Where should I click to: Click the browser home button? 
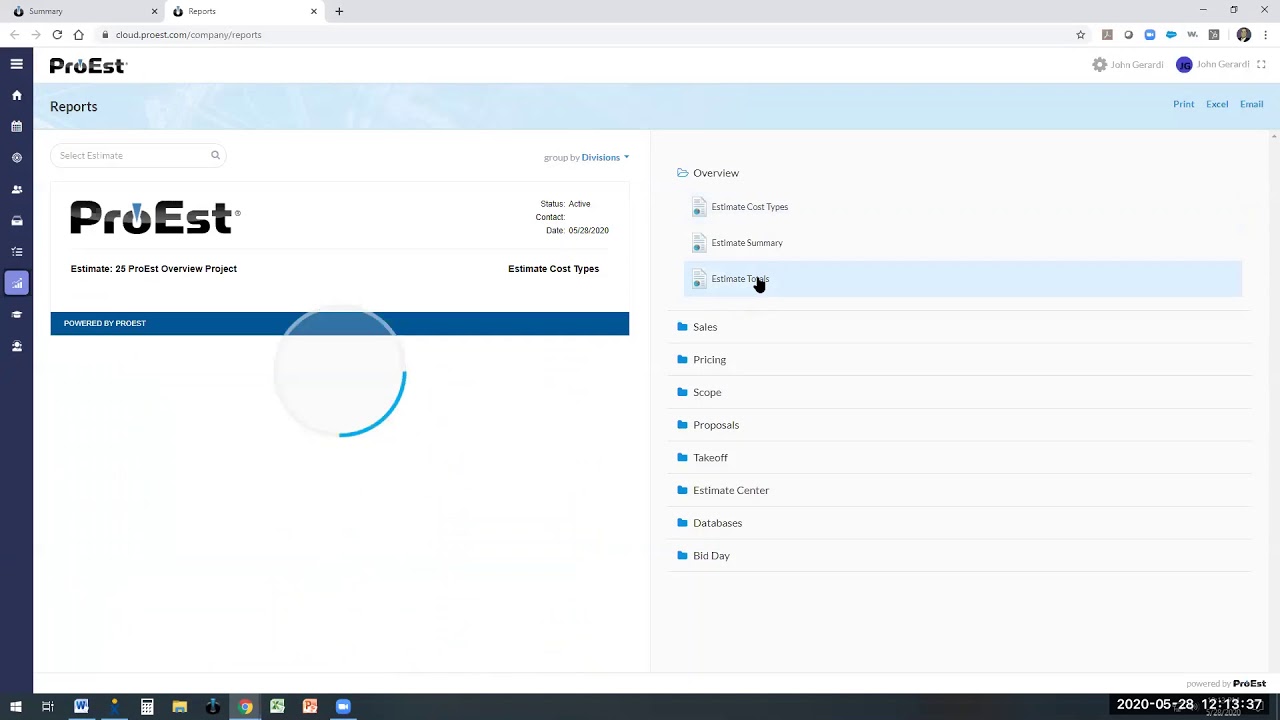(78, 35)
